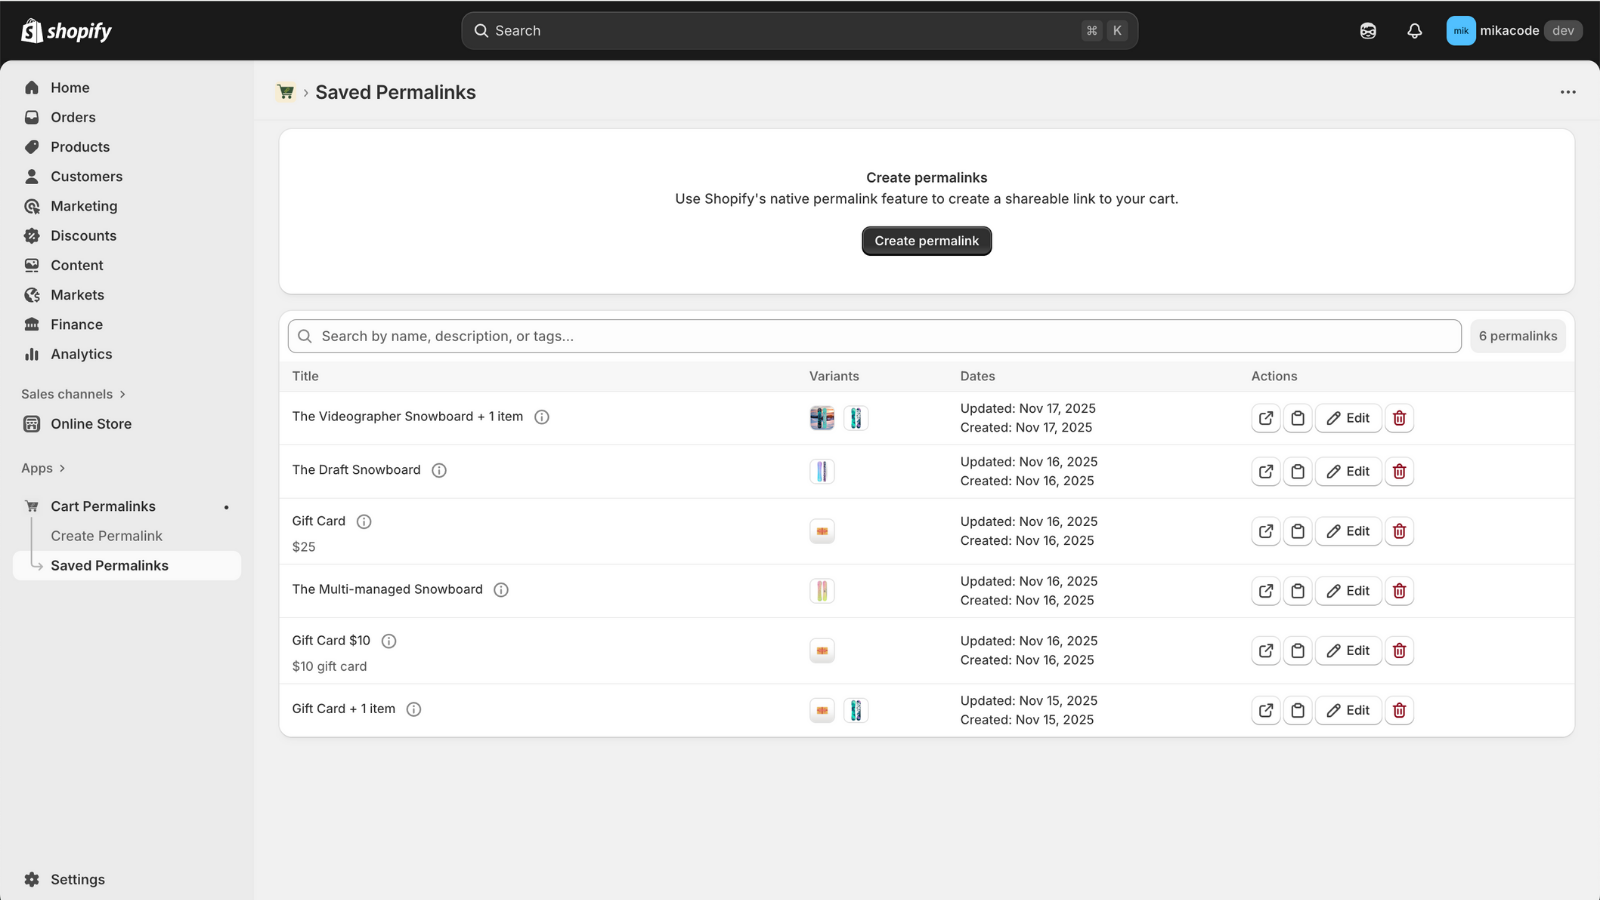Click the Create permalink button
This screenshot has width=1600, height=900.
point(926,241)
